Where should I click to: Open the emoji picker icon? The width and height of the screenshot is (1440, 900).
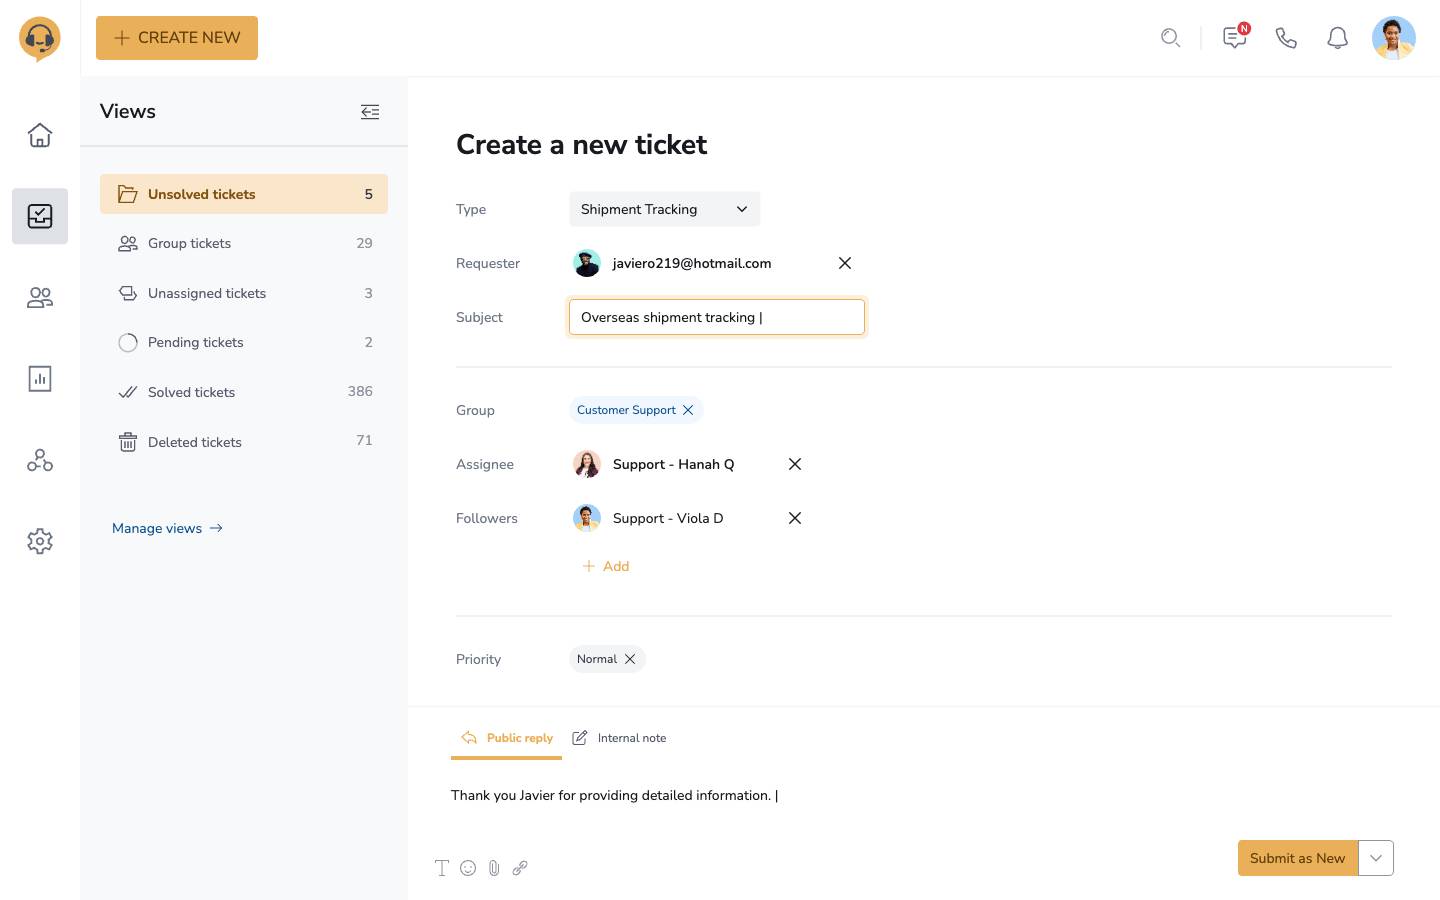click(468, 868)
